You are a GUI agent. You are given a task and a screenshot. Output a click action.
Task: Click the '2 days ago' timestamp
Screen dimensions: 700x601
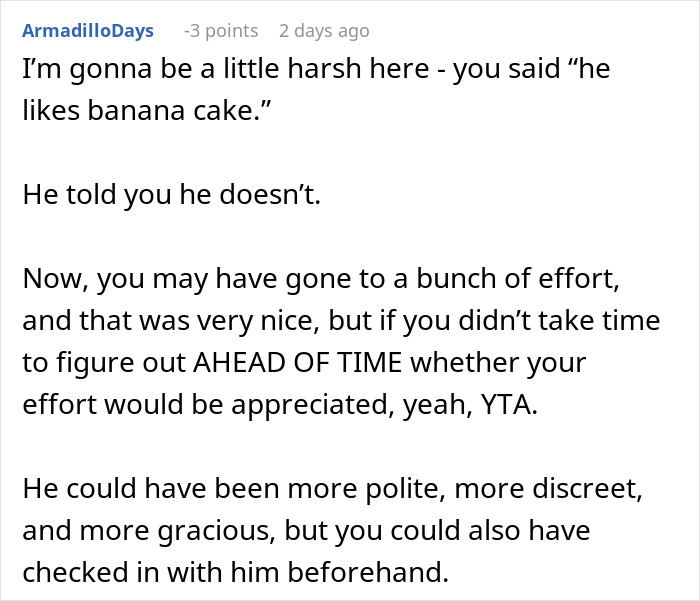324,31
